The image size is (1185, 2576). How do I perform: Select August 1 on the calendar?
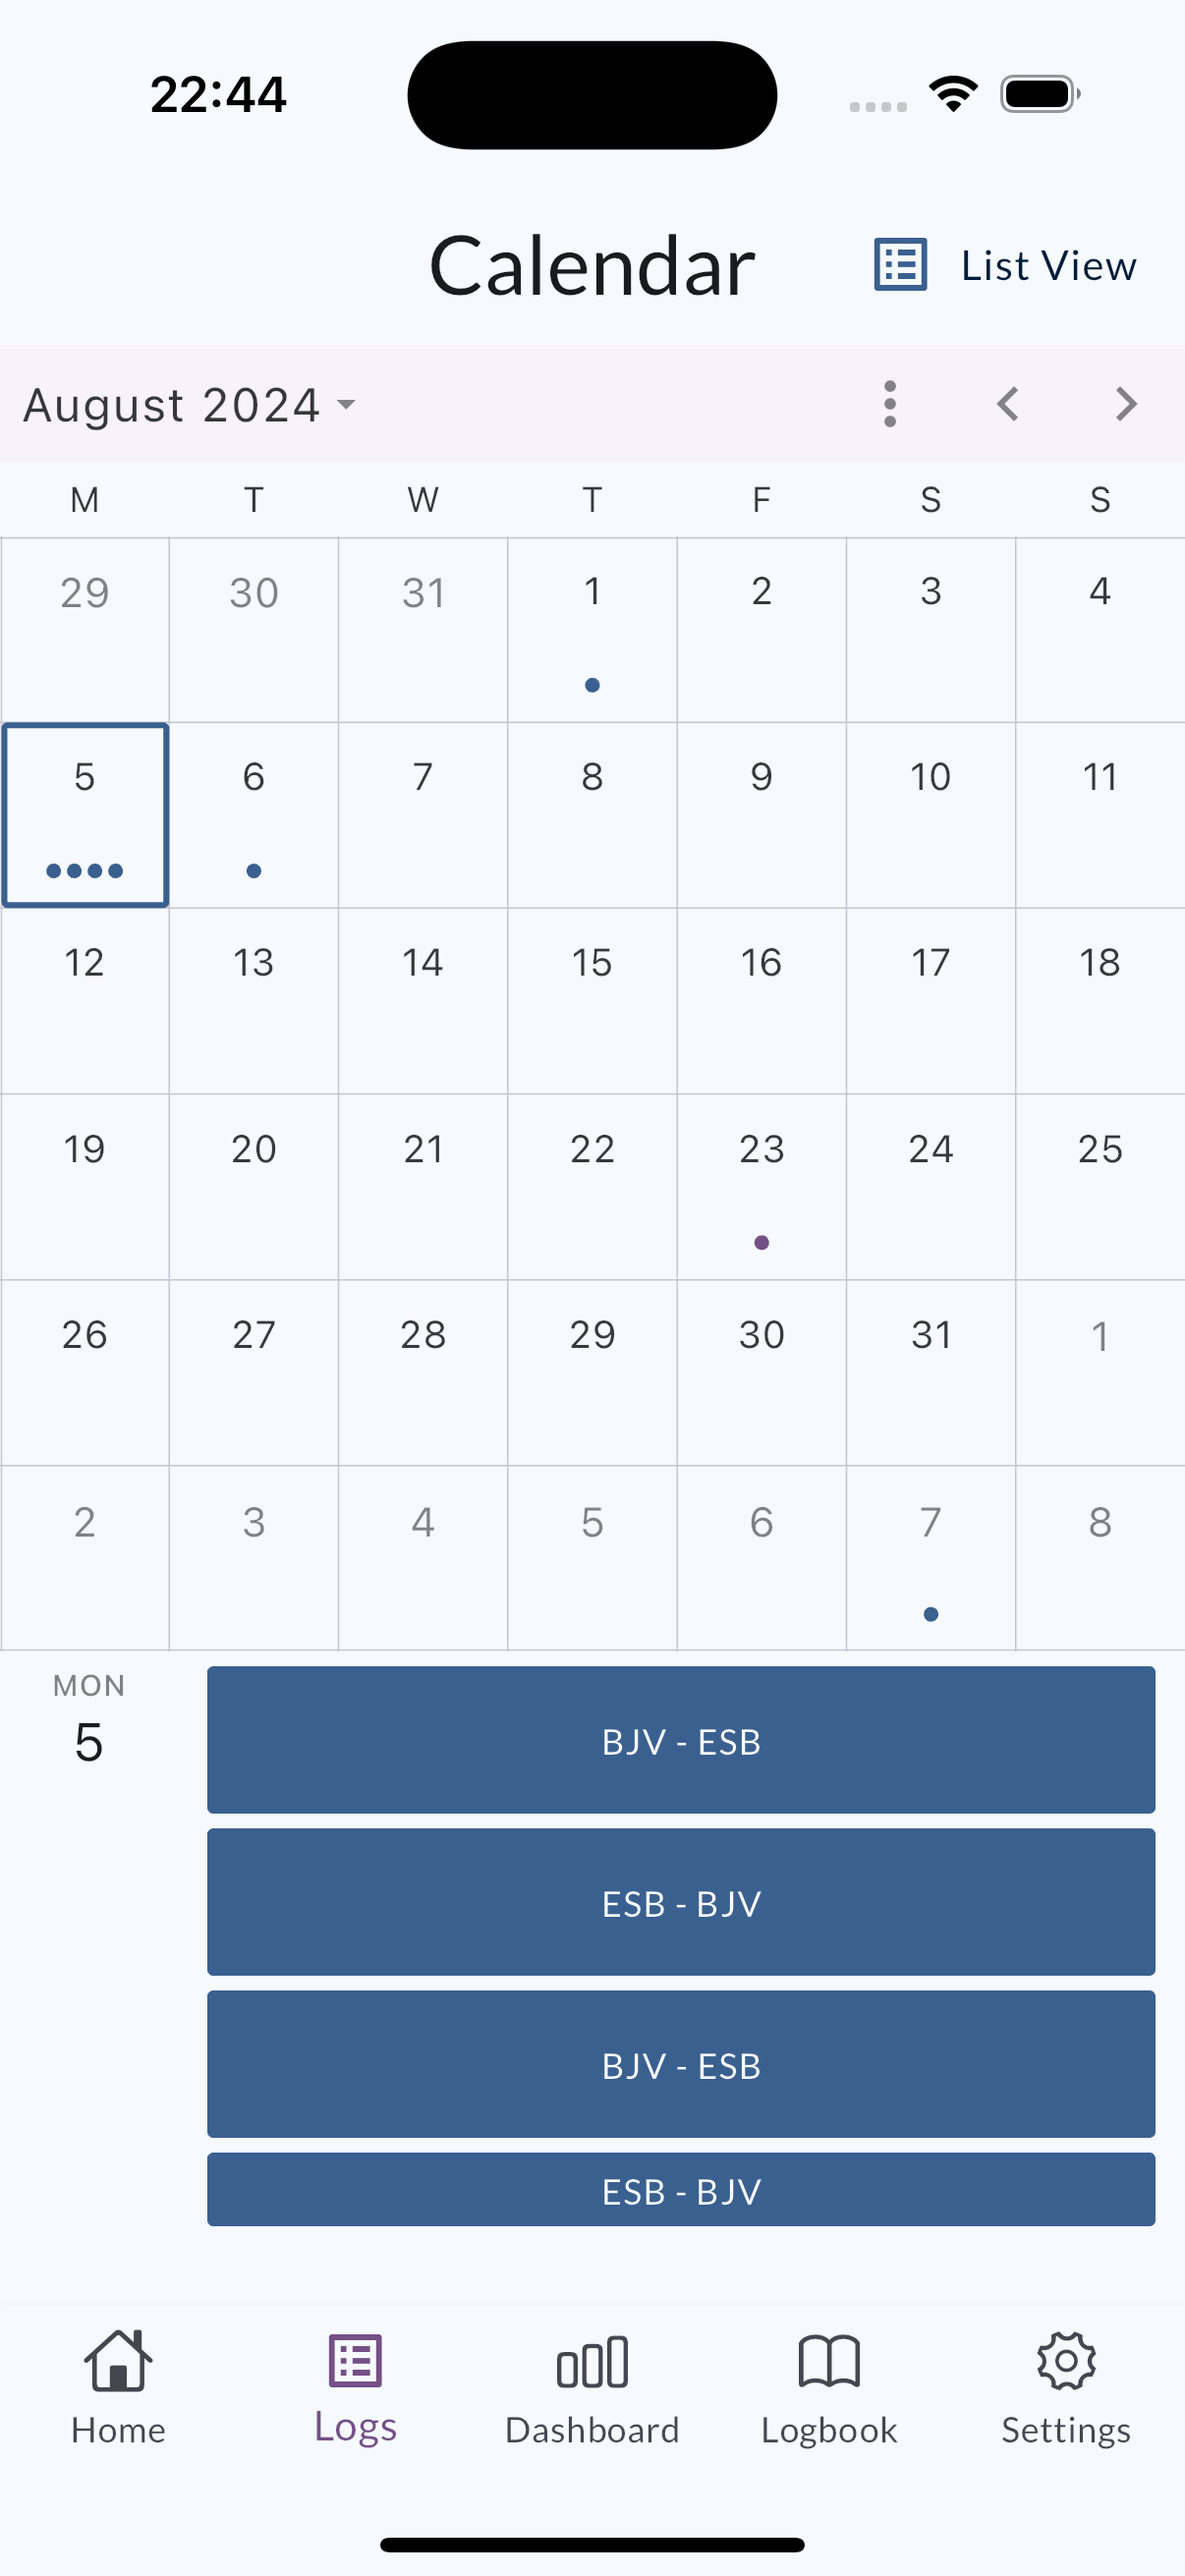point(592,630)
